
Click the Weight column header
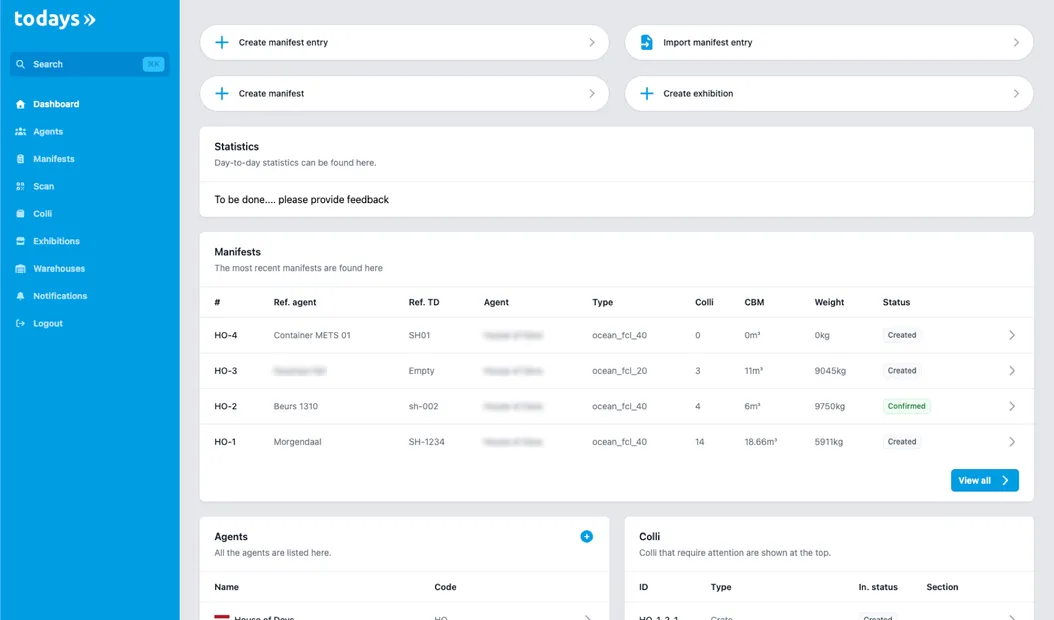829,303
